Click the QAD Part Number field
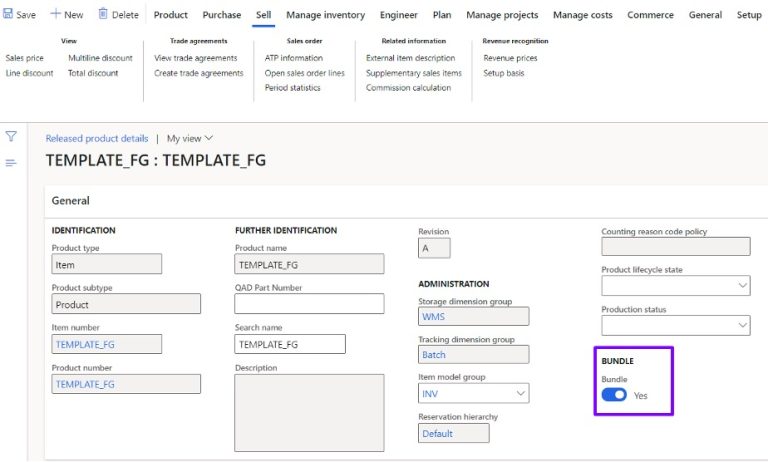768x462 pixels. (x=309, y=304)
